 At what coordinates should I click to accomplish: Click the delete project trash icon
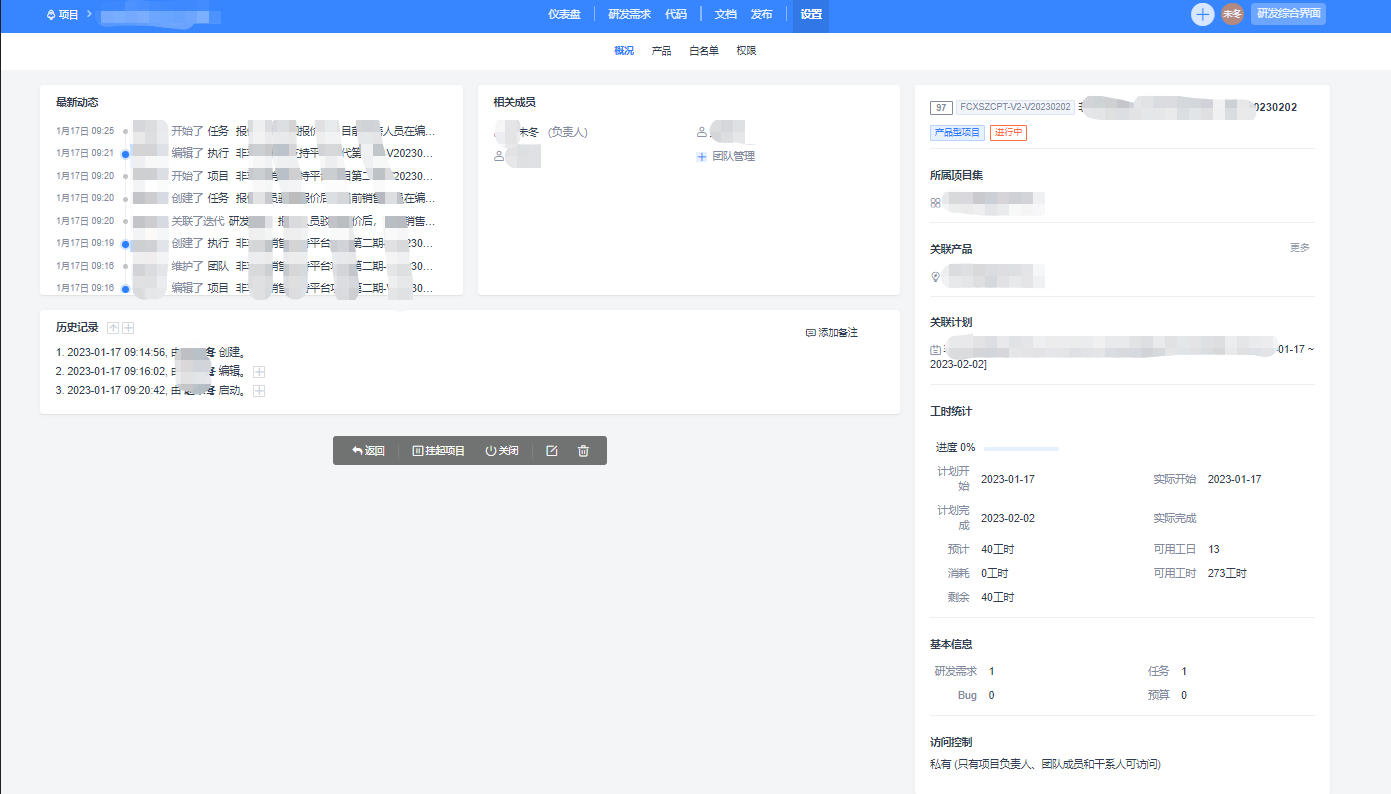(584, 451)
